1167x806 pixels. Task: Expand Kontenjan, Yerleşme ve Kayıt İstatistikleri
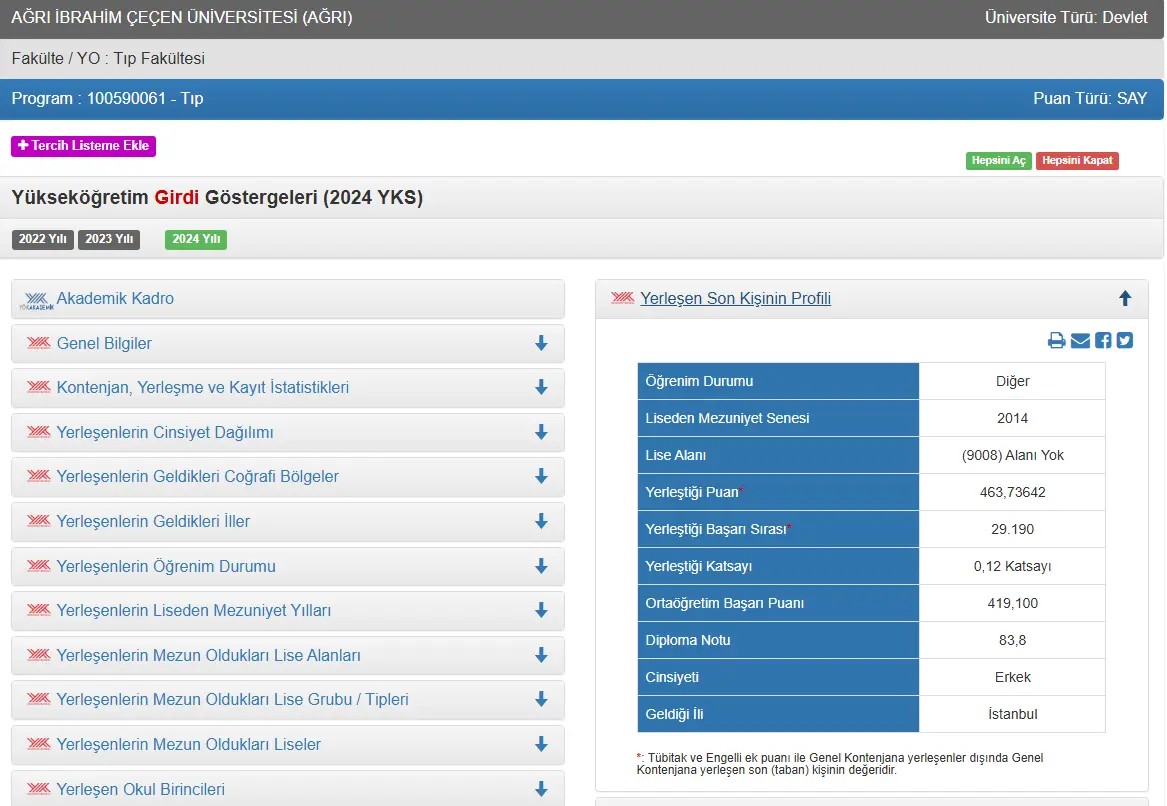(x=541, y=387)
